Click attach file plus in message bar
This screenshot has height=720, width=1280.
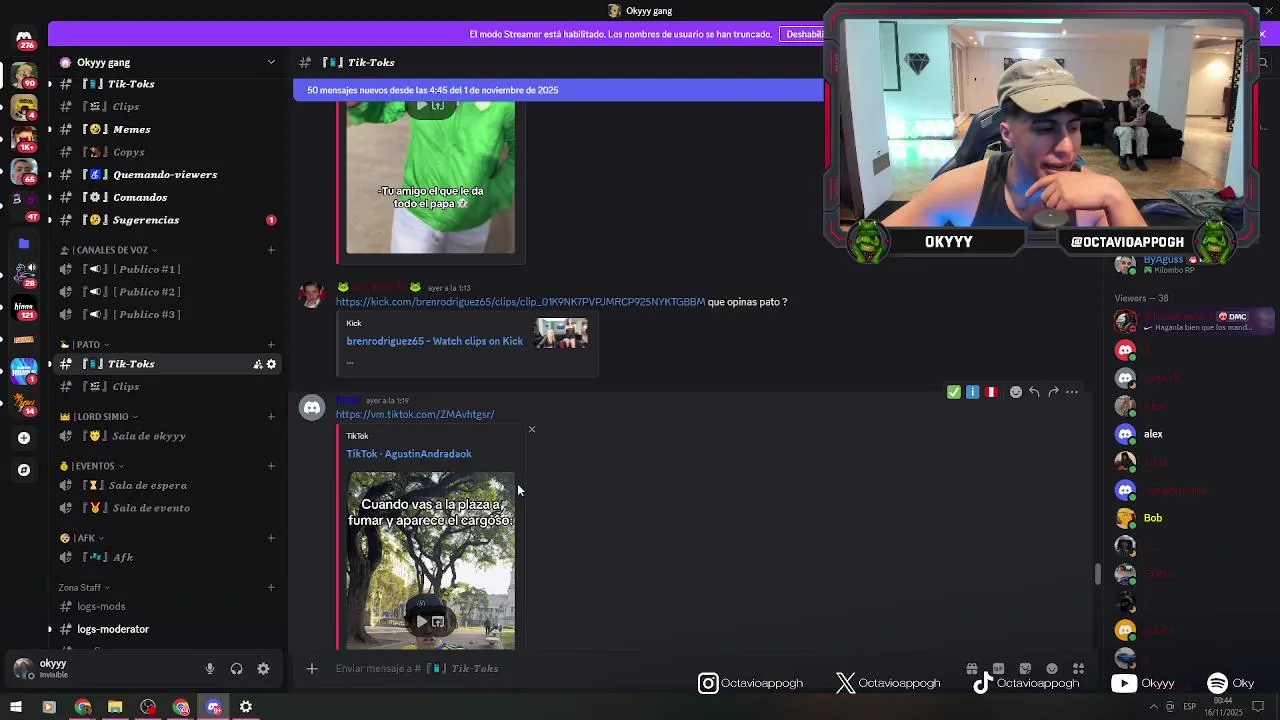pyautogui.click(x=312, y=668)
